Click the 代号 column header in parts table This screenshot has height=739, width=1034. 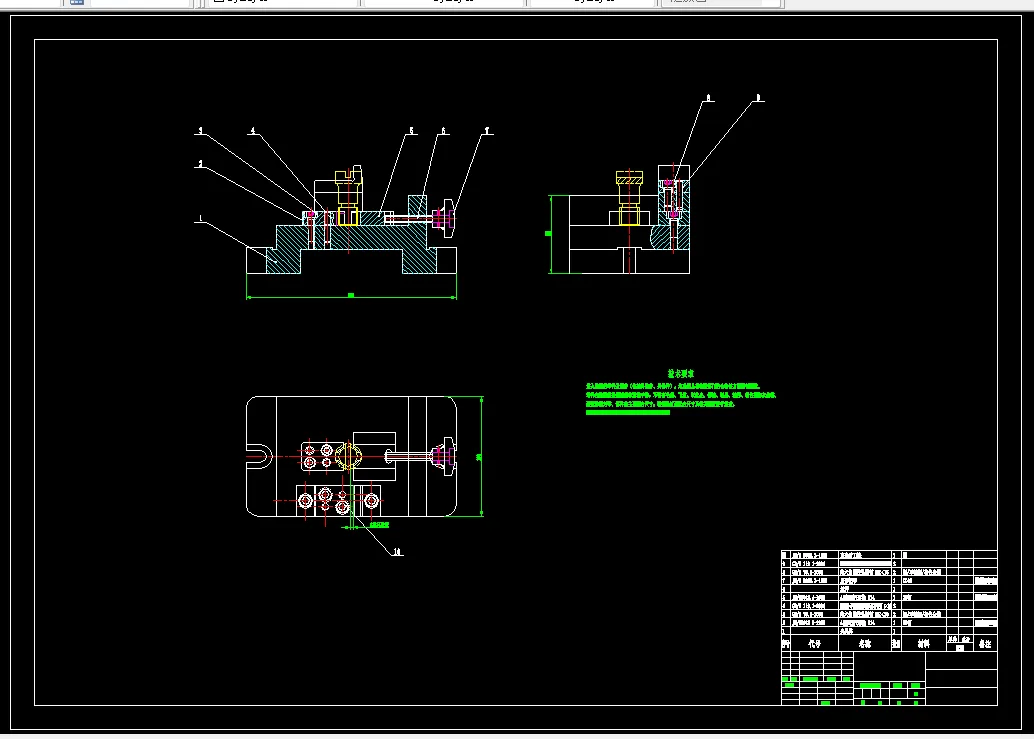(x=814, y=643)
